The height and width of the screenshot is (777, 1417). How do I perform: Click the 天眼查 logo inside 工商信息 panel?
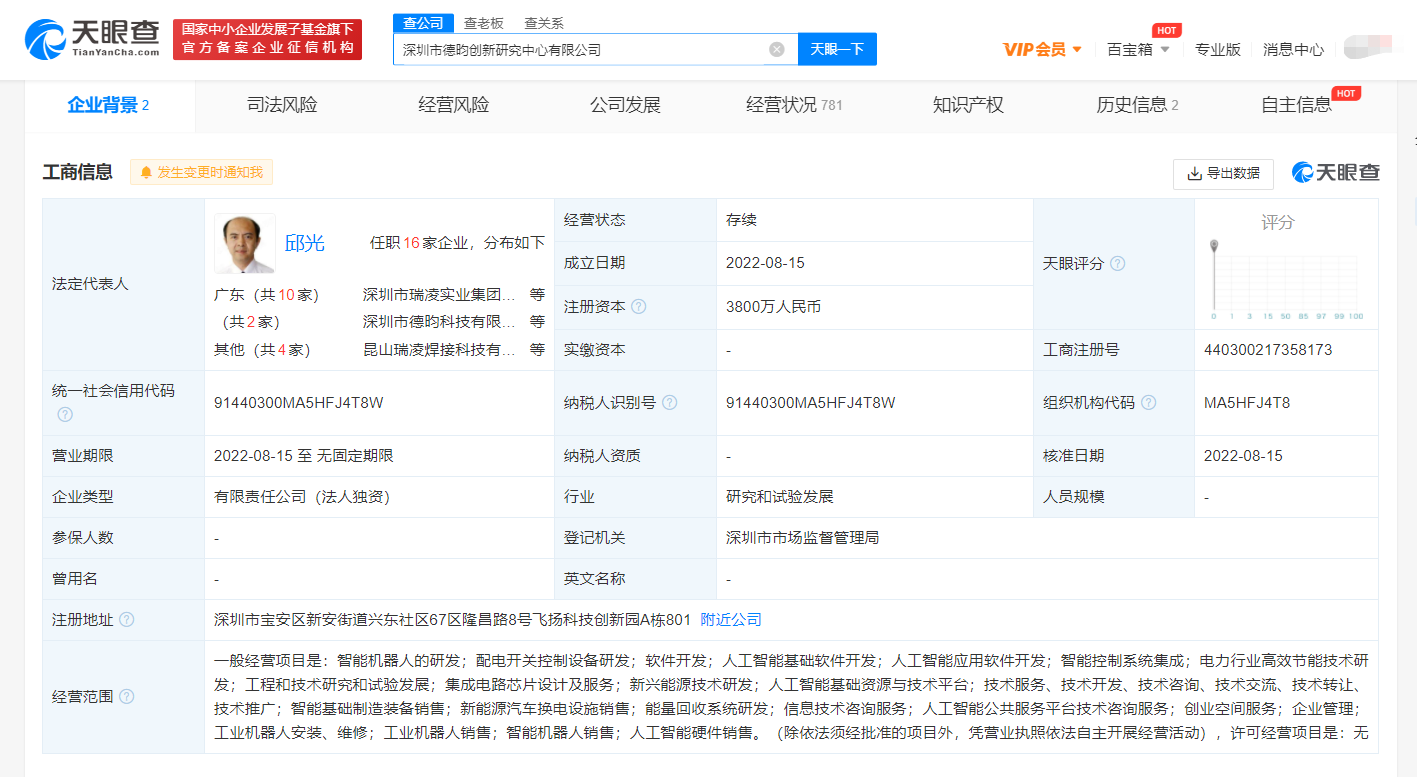click(x=1336, y=173)
